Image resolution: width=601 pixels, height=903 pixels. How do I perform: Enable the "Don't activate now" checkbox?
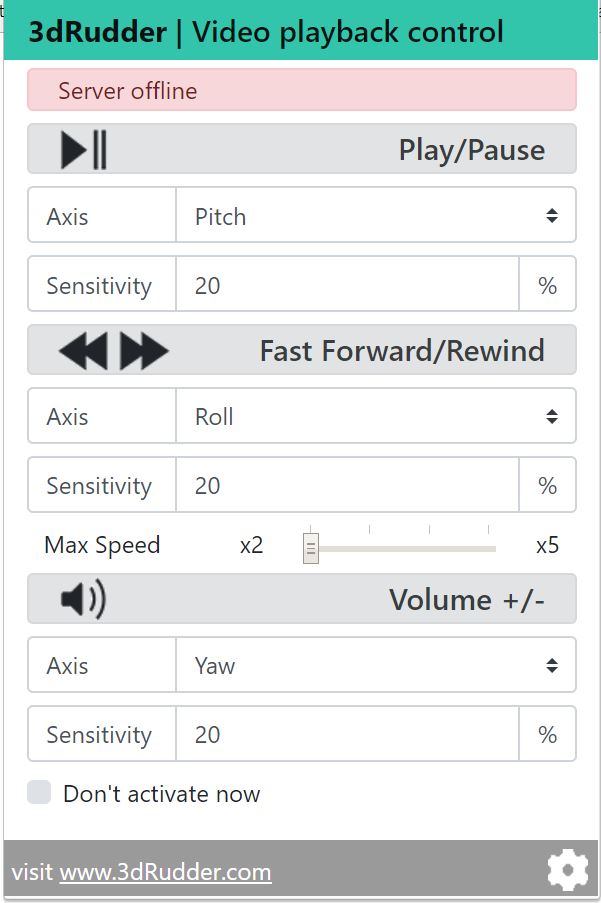point(39,793)
